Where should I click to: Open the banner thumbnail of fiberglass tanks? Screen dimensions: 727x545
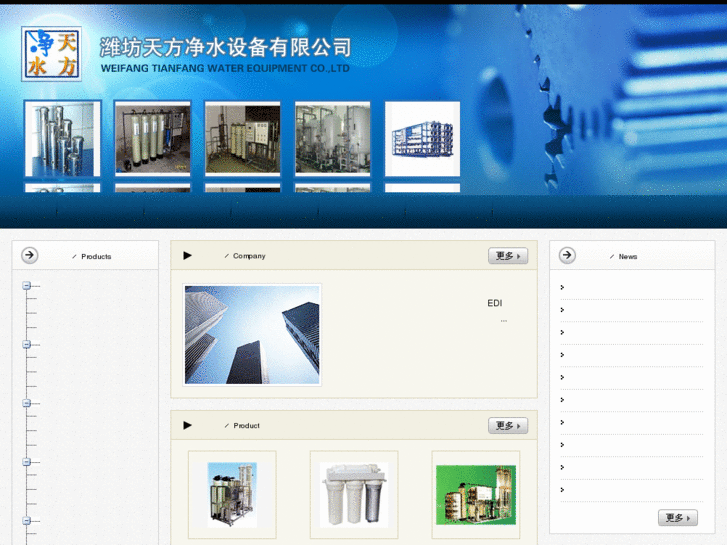pyautogui.click(x=153, y=139)
